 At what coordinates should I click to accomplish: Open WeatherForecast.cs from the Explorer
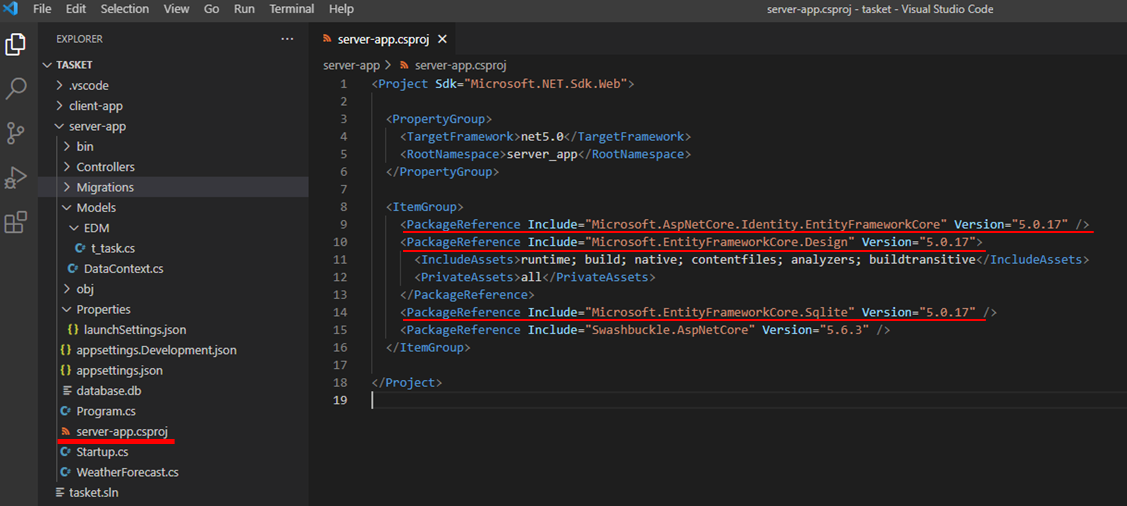click(x=127, y=472)
